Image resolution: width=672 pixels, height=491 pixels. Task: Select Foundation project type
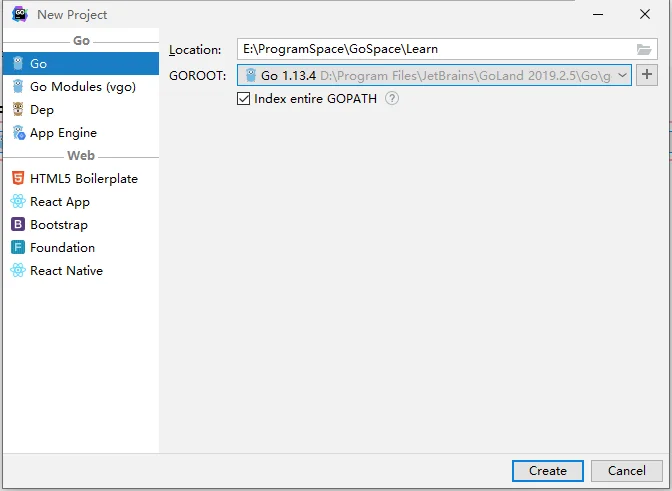pyautogui.click(x=81, y=247)
